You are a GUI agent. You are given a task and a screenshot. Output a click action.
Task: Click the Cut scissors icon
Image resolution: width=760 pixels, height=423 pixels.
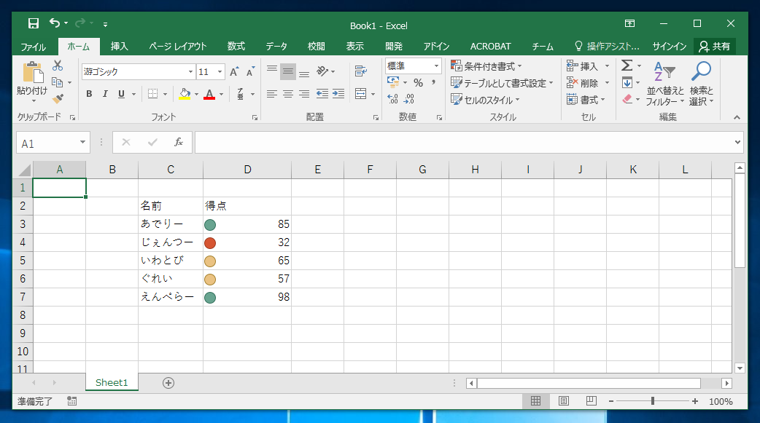tap(58, 65)
